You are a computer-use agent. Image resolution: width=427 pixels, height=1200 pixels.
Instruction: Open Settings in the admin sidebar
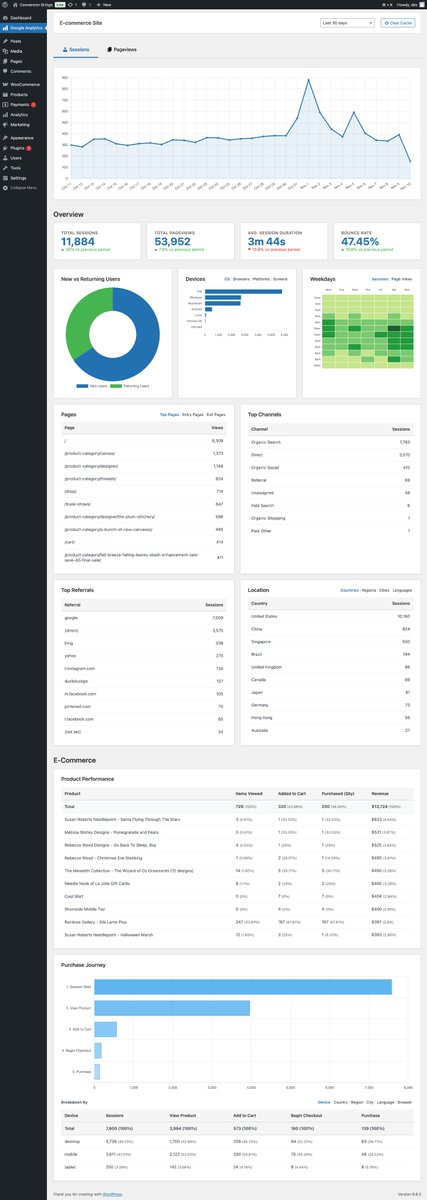tap(23, 178)
